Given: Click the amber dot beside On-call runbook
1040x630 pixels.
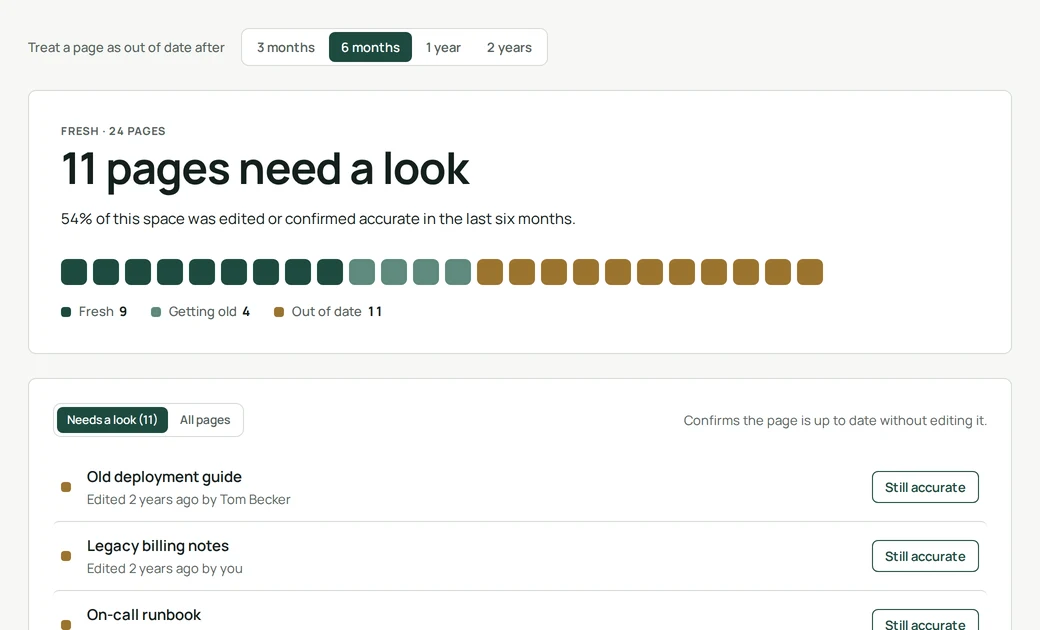Looking at the screenshot, I should pos(66,625).
